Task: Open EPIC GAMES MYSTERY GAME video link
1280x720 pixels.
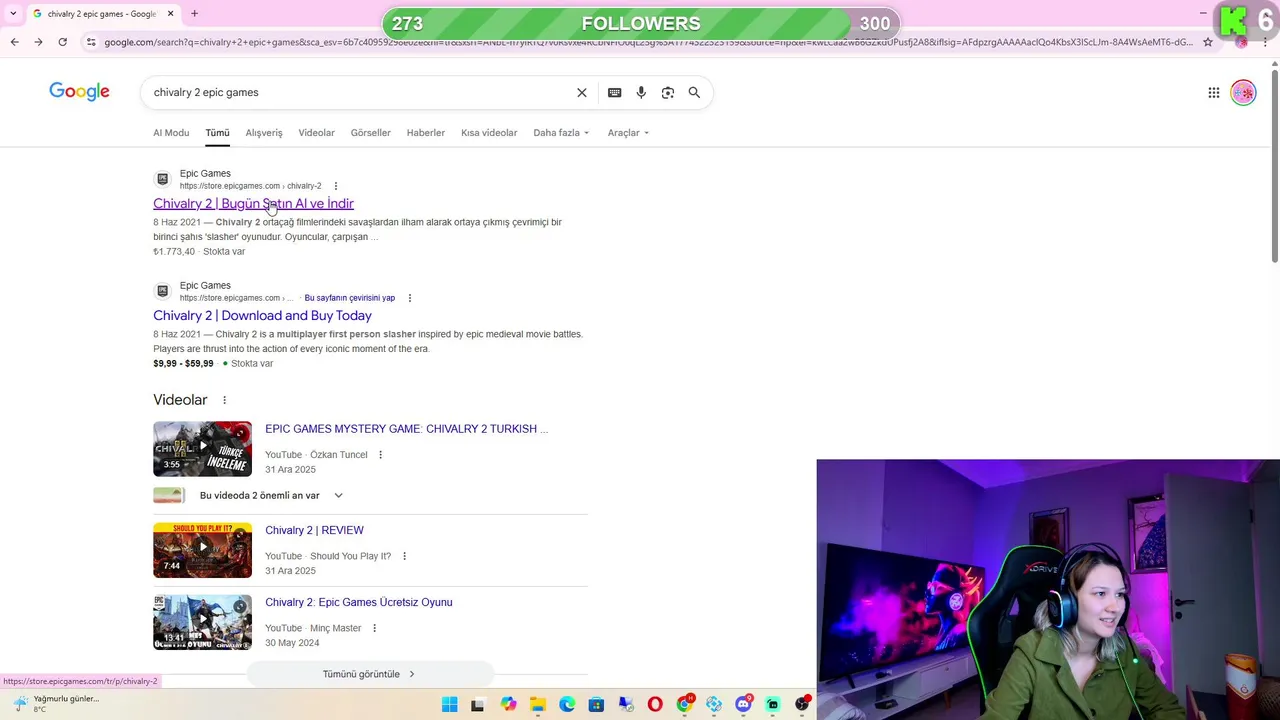Action: (x=406, y=429)
